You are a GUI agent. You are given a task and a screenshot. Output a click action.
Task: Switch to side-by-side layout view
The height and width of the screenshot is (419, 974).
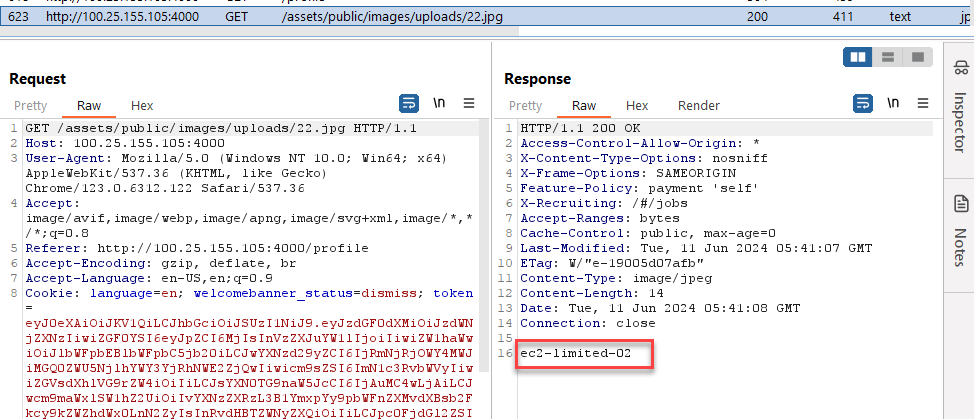coord(858,58)
